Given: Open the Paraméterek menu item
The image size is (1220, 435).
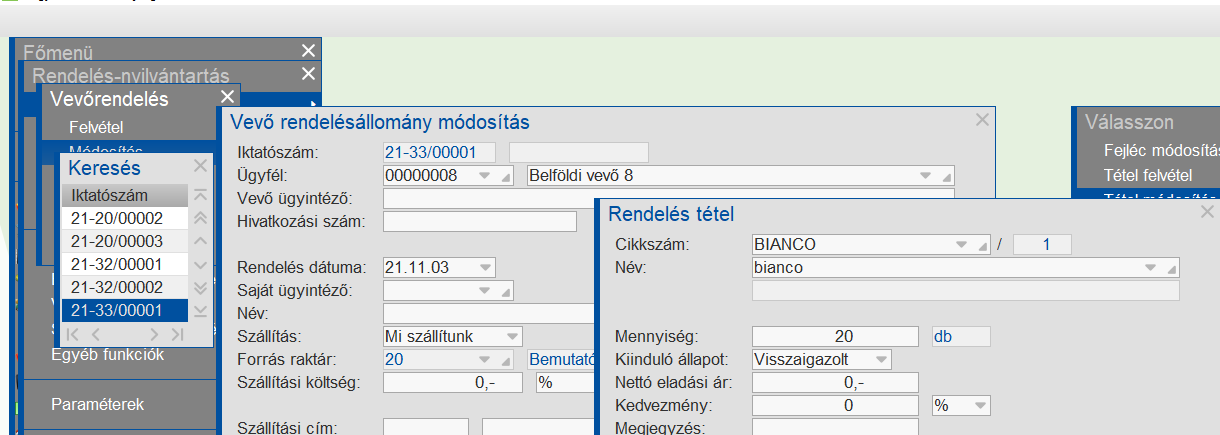Looking at the screenshot, I should tap(98, 405).
